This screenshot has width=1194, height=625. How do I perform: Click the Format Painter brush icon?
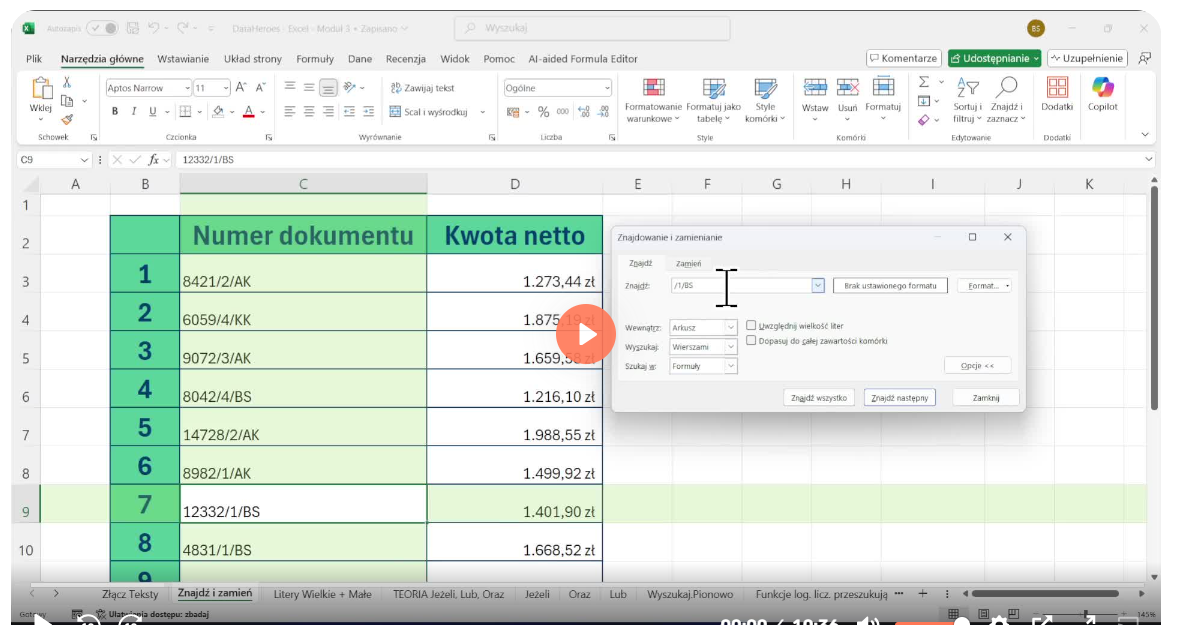(x=67, y=119)
